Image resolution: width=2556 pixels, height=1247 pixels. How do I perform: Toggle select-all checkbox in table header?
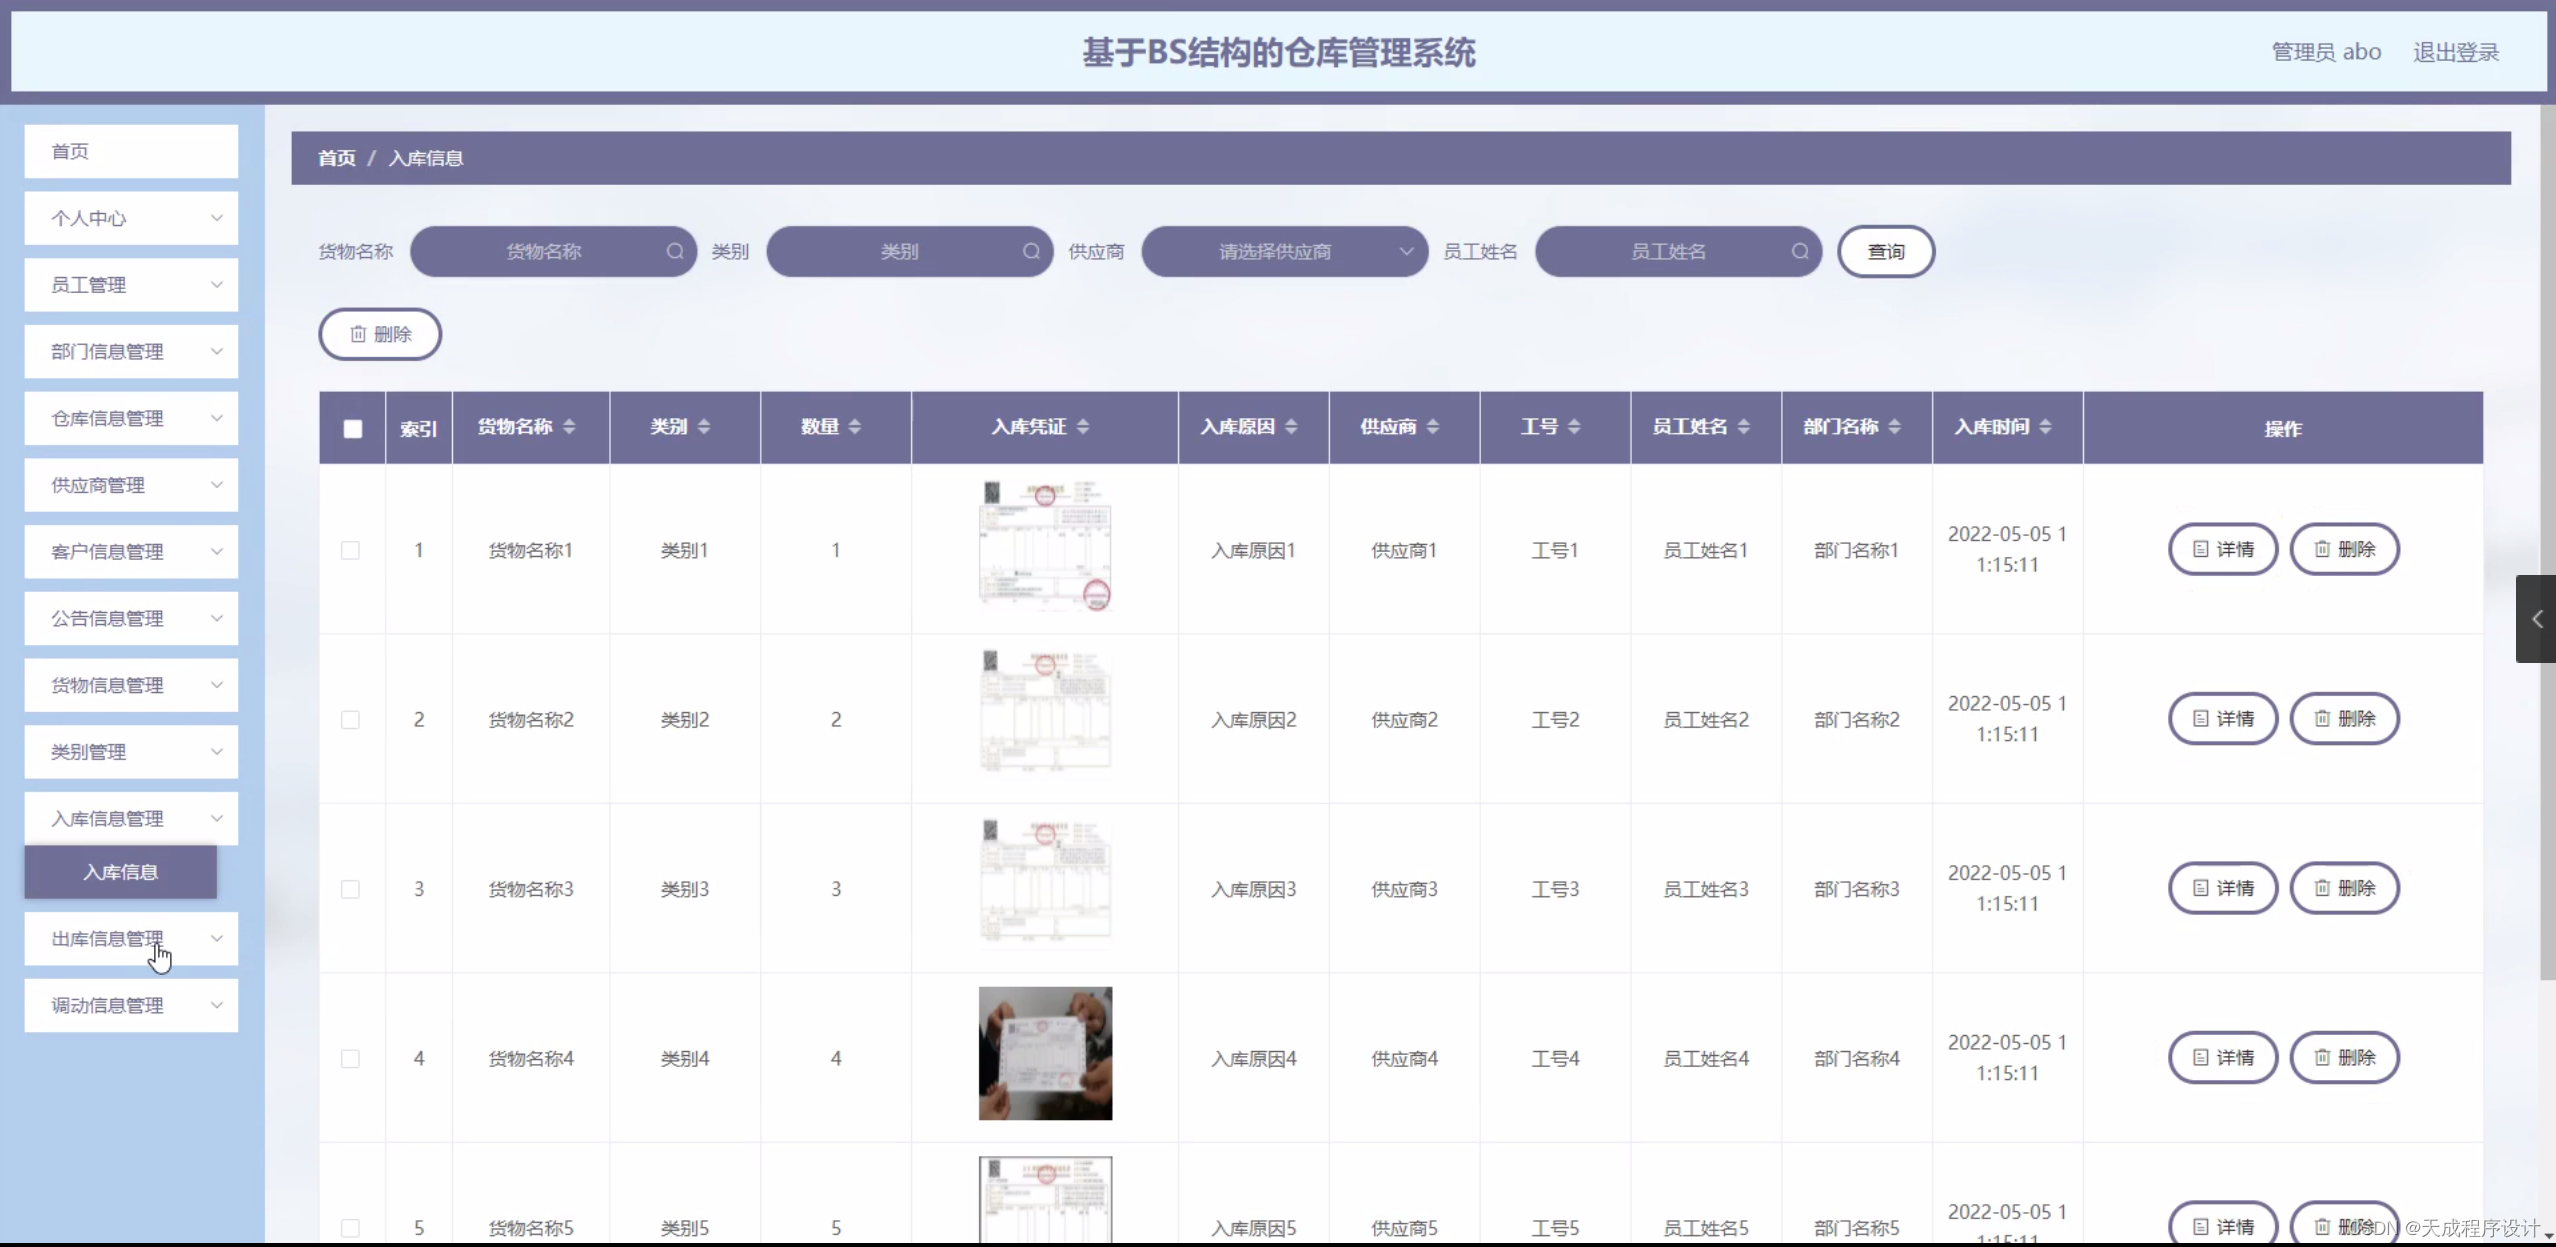[353, 429]
